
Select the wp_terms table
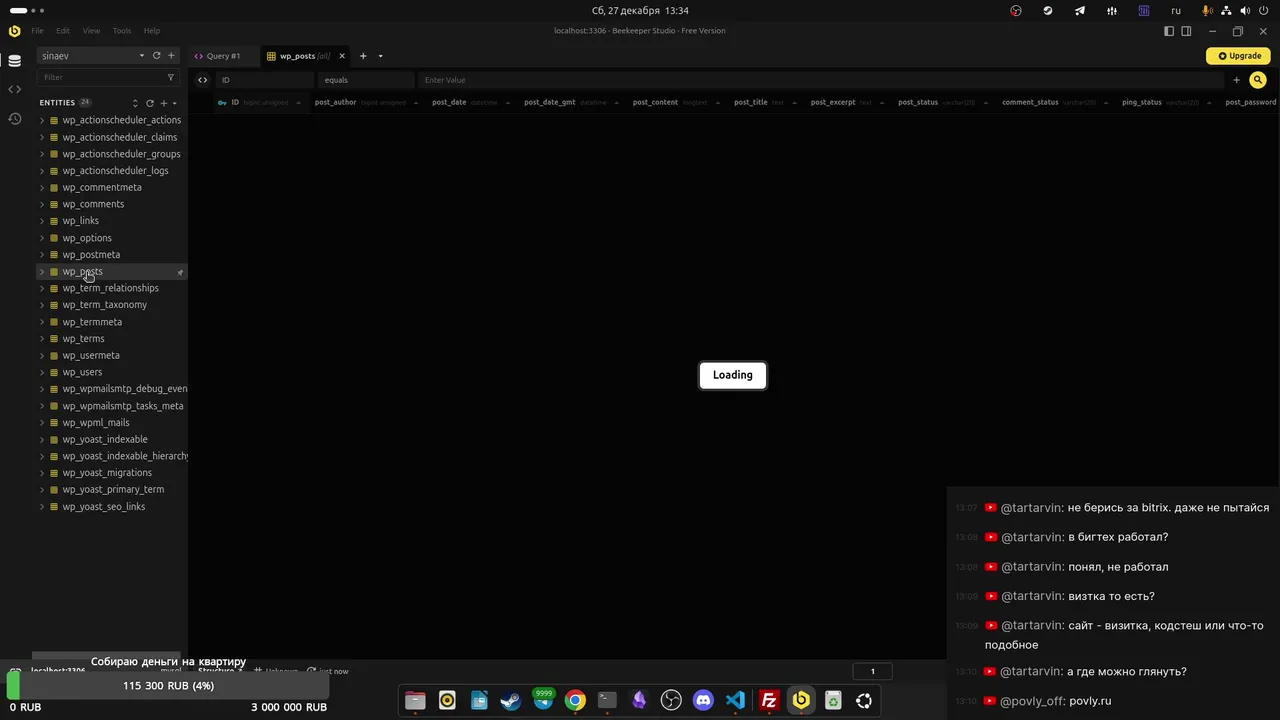pos(83,339)
